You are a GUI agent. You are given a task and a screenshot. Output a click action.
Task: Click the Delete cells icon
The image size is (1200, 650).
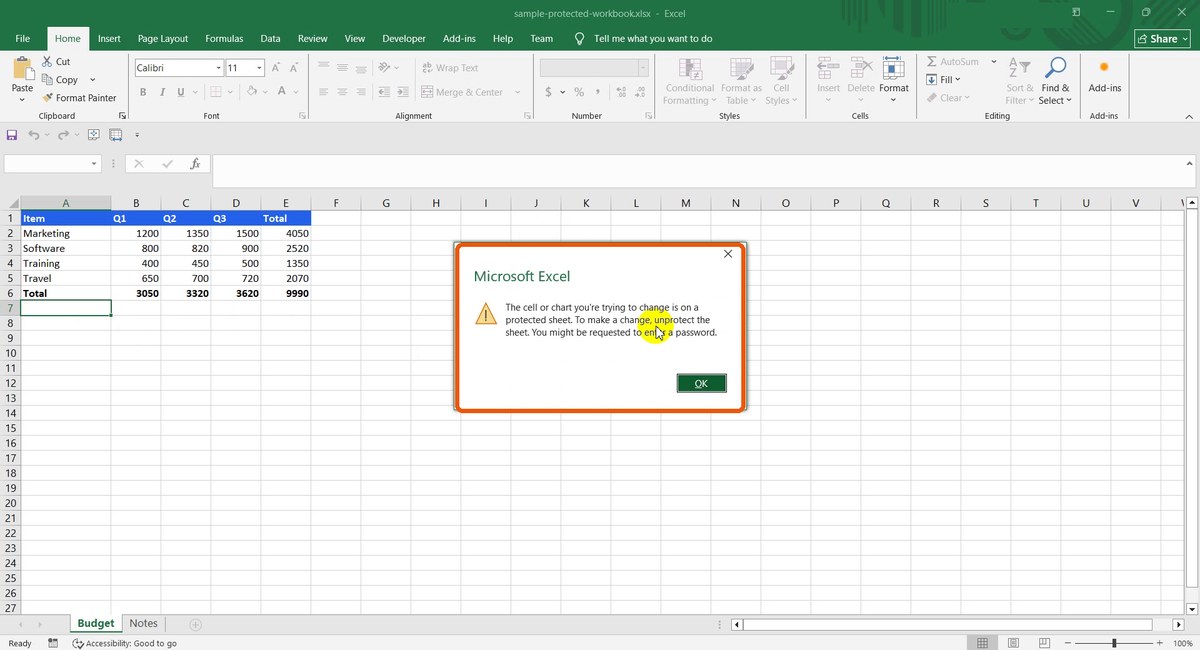click(x=861, y=68)
